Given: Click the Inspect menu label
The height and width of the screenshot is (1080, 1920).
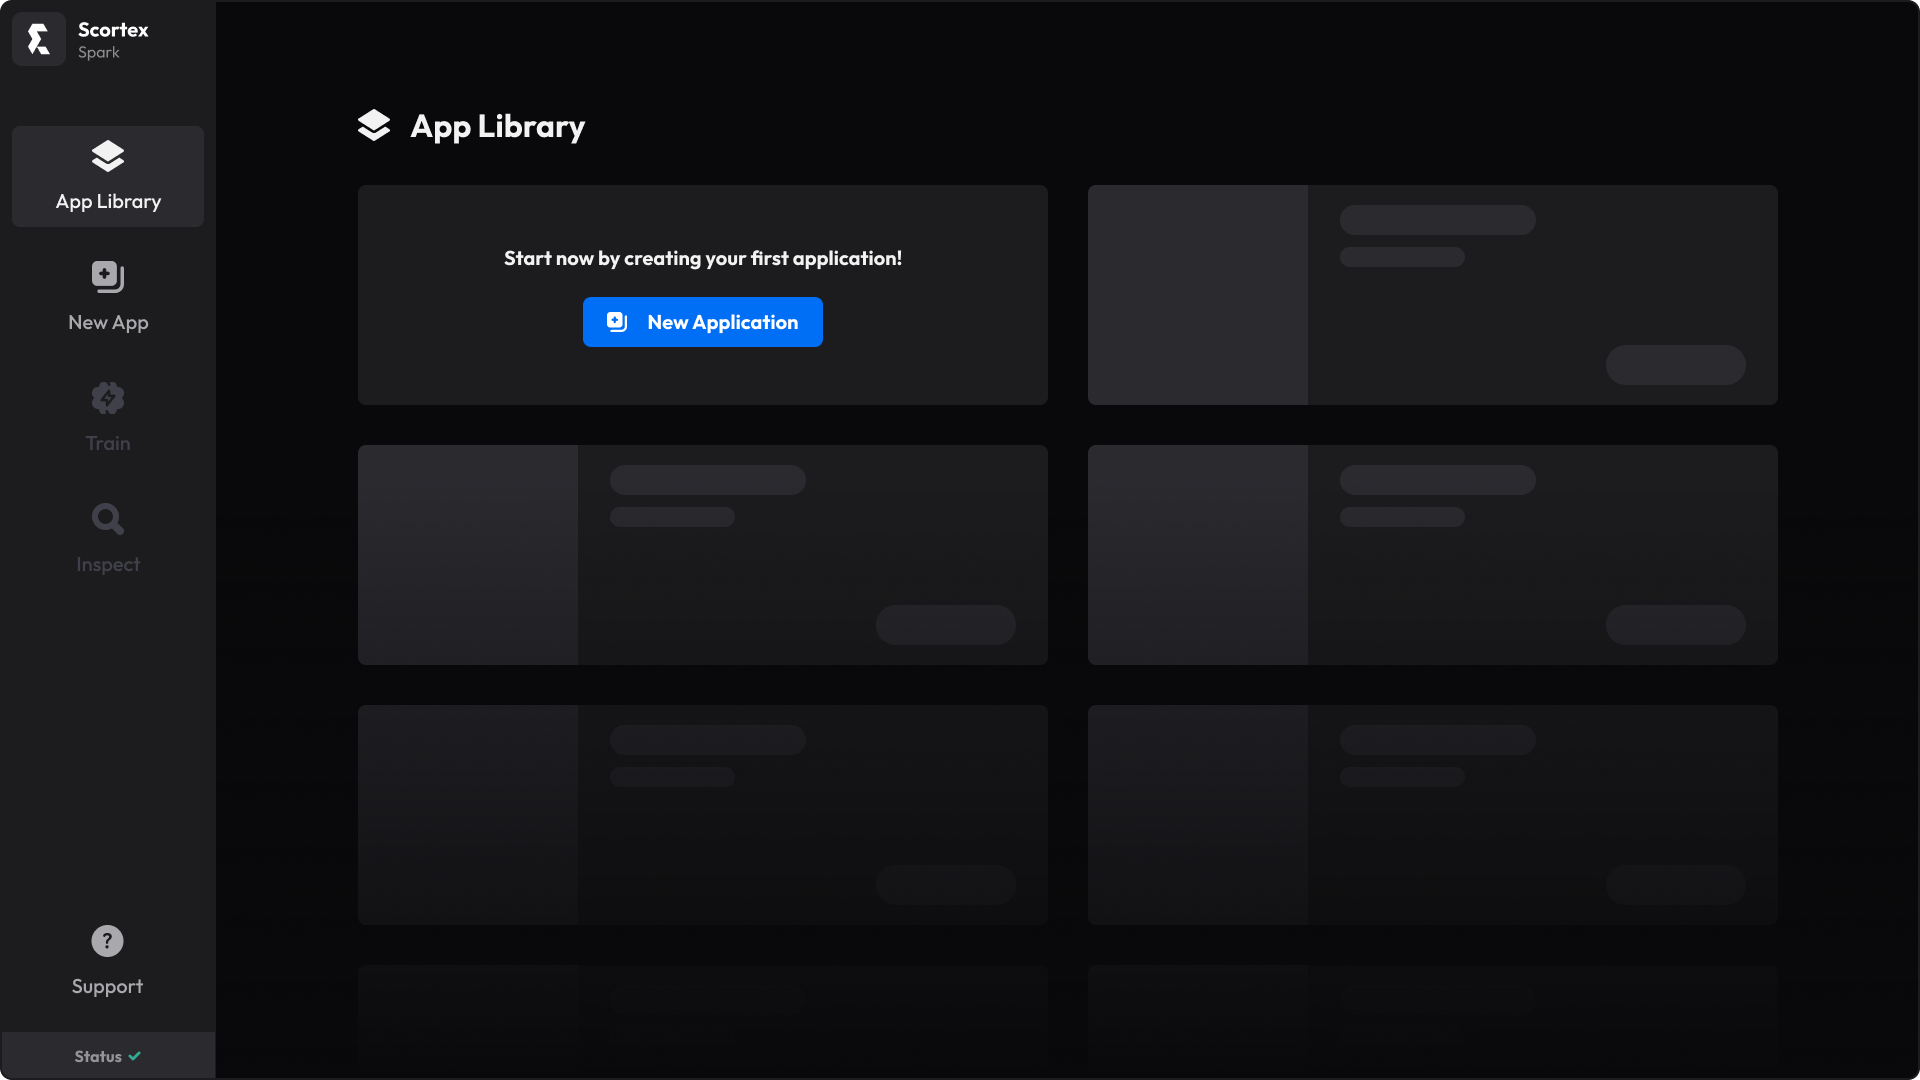Looking at the screenshot, I should tap(108, 565).
